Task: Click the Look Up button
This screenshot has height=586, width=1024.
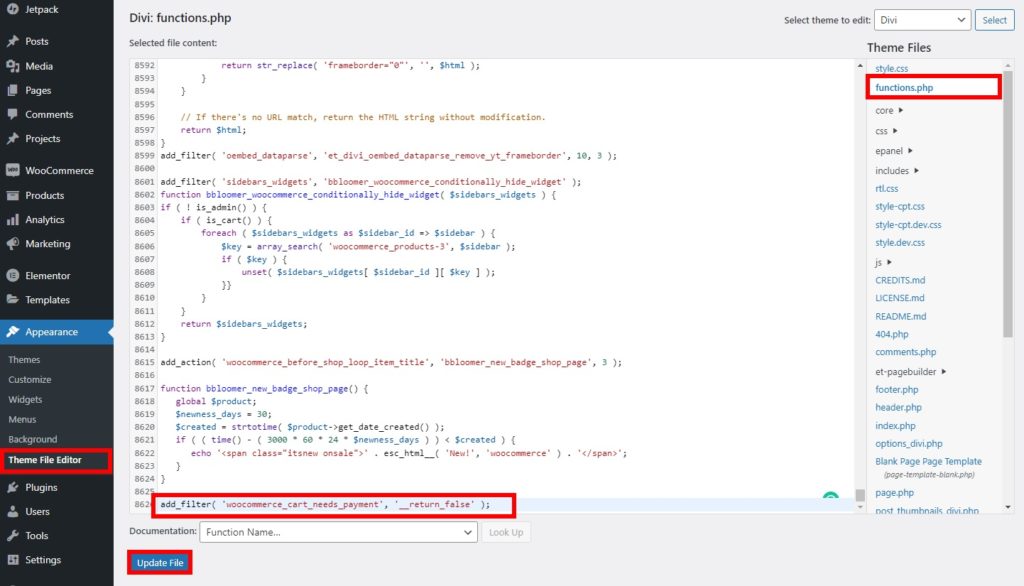Action: coord(506,532)
